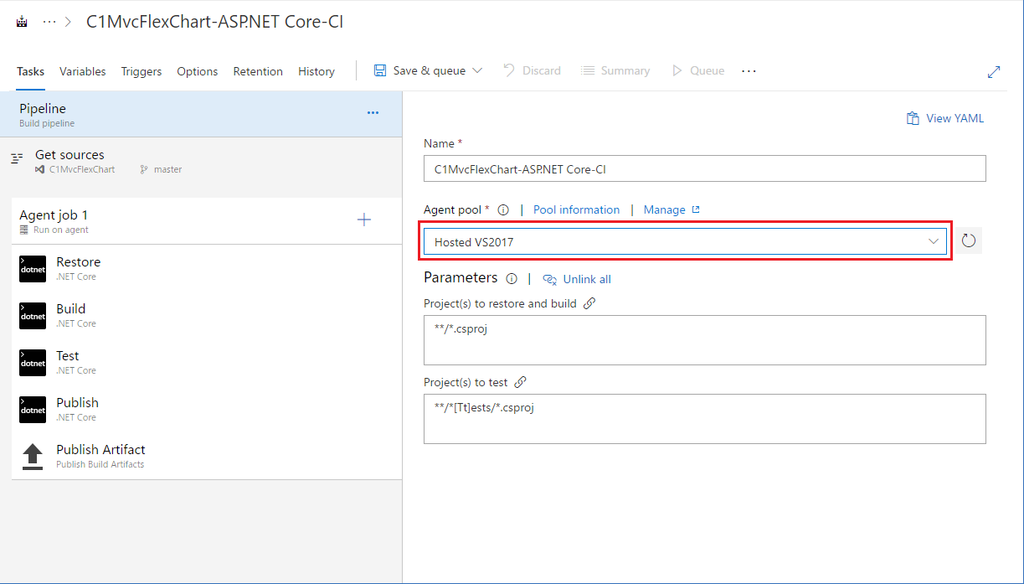Refresh the agent pool list
Image resolution: width=1024 pixels, height=584 pixels.
pyautogui.click(x=968, y=241)
